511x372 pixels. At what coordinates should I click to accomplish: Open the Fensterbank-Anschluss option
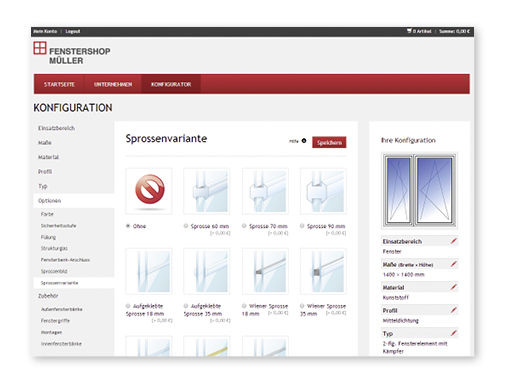[x=65, y=260]
